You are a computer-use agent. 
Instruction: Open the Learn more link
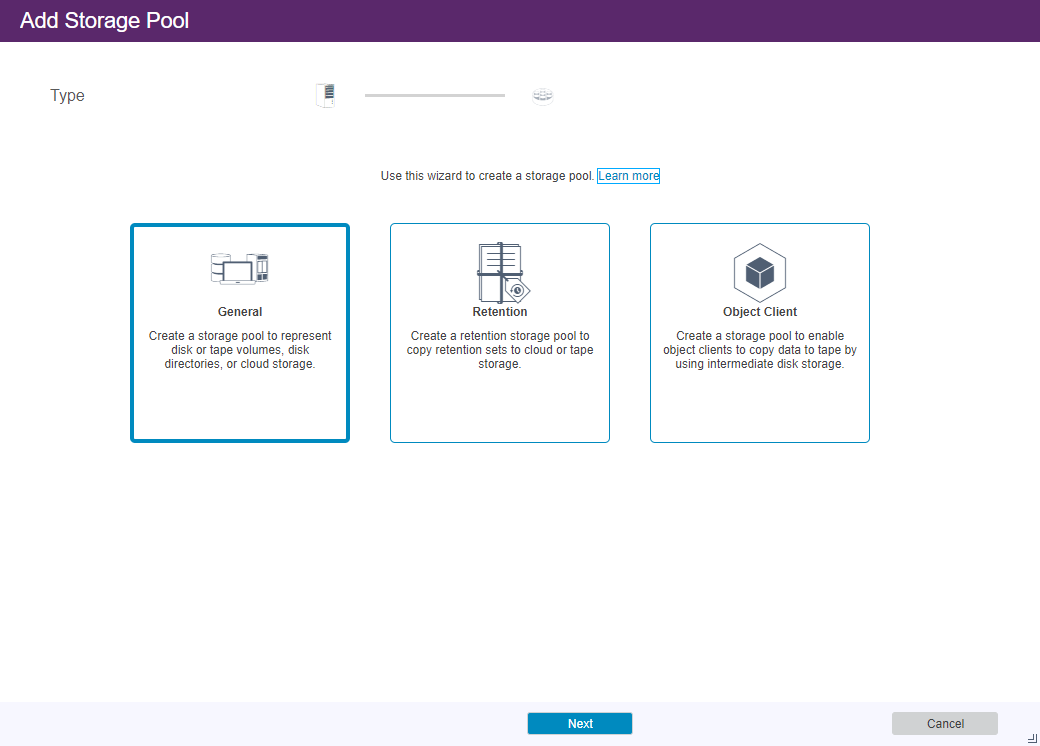tap(628, 176)
